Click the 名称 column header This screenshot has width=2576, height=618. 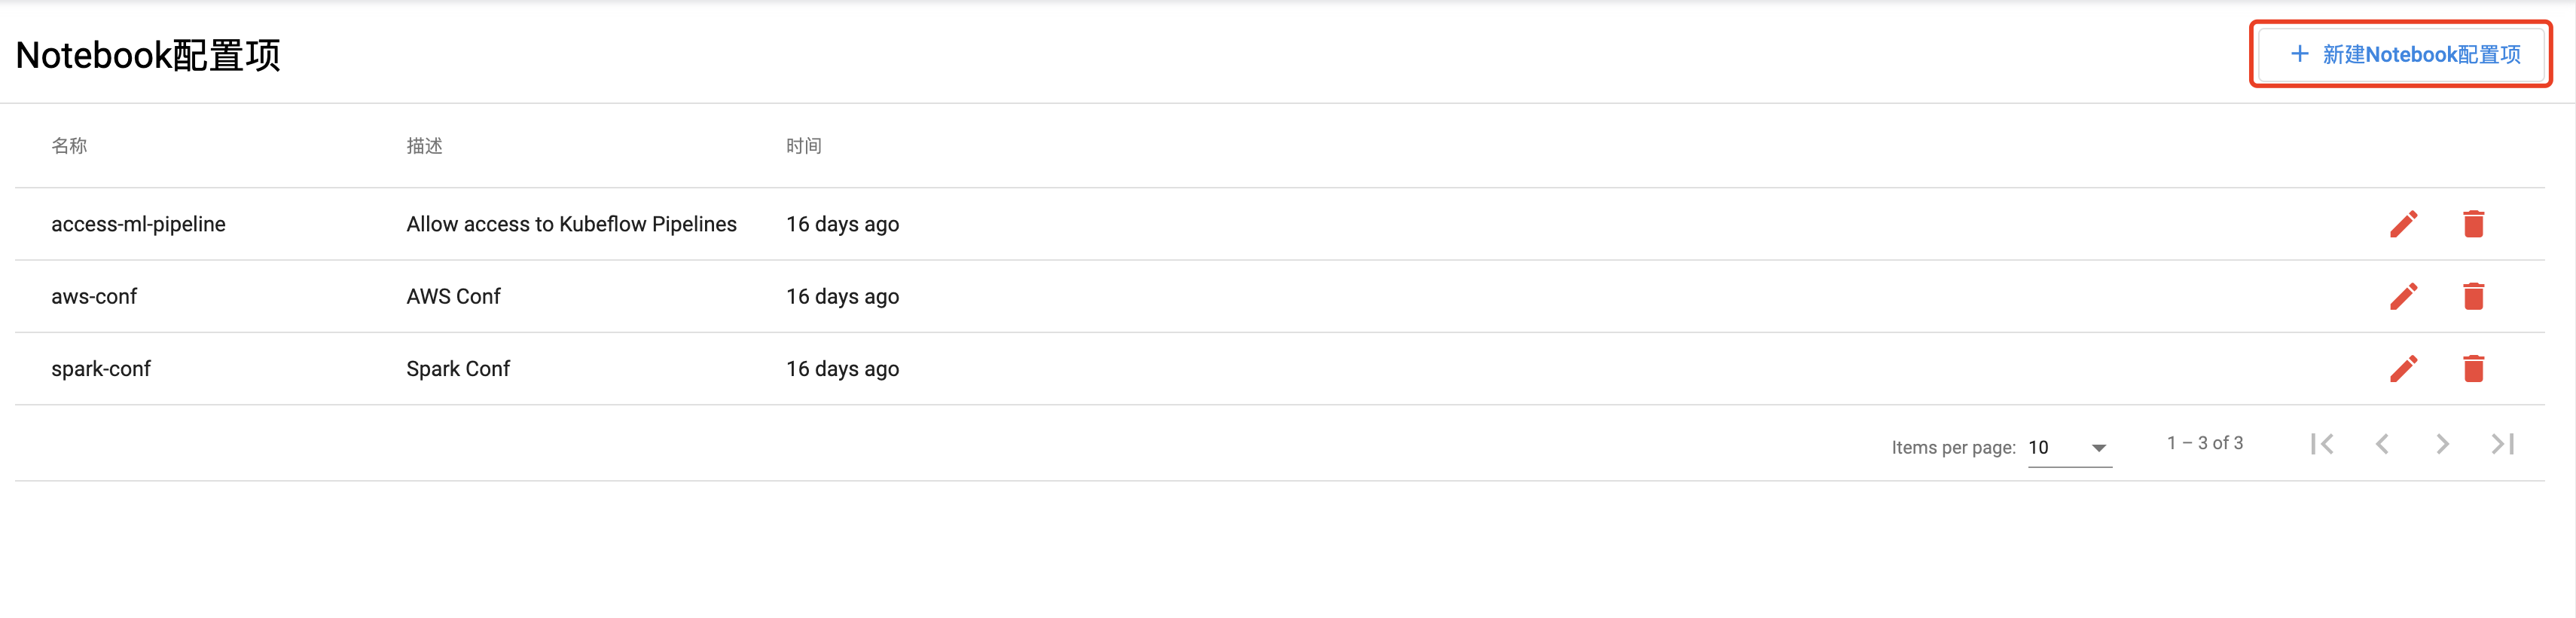[69, 146]
